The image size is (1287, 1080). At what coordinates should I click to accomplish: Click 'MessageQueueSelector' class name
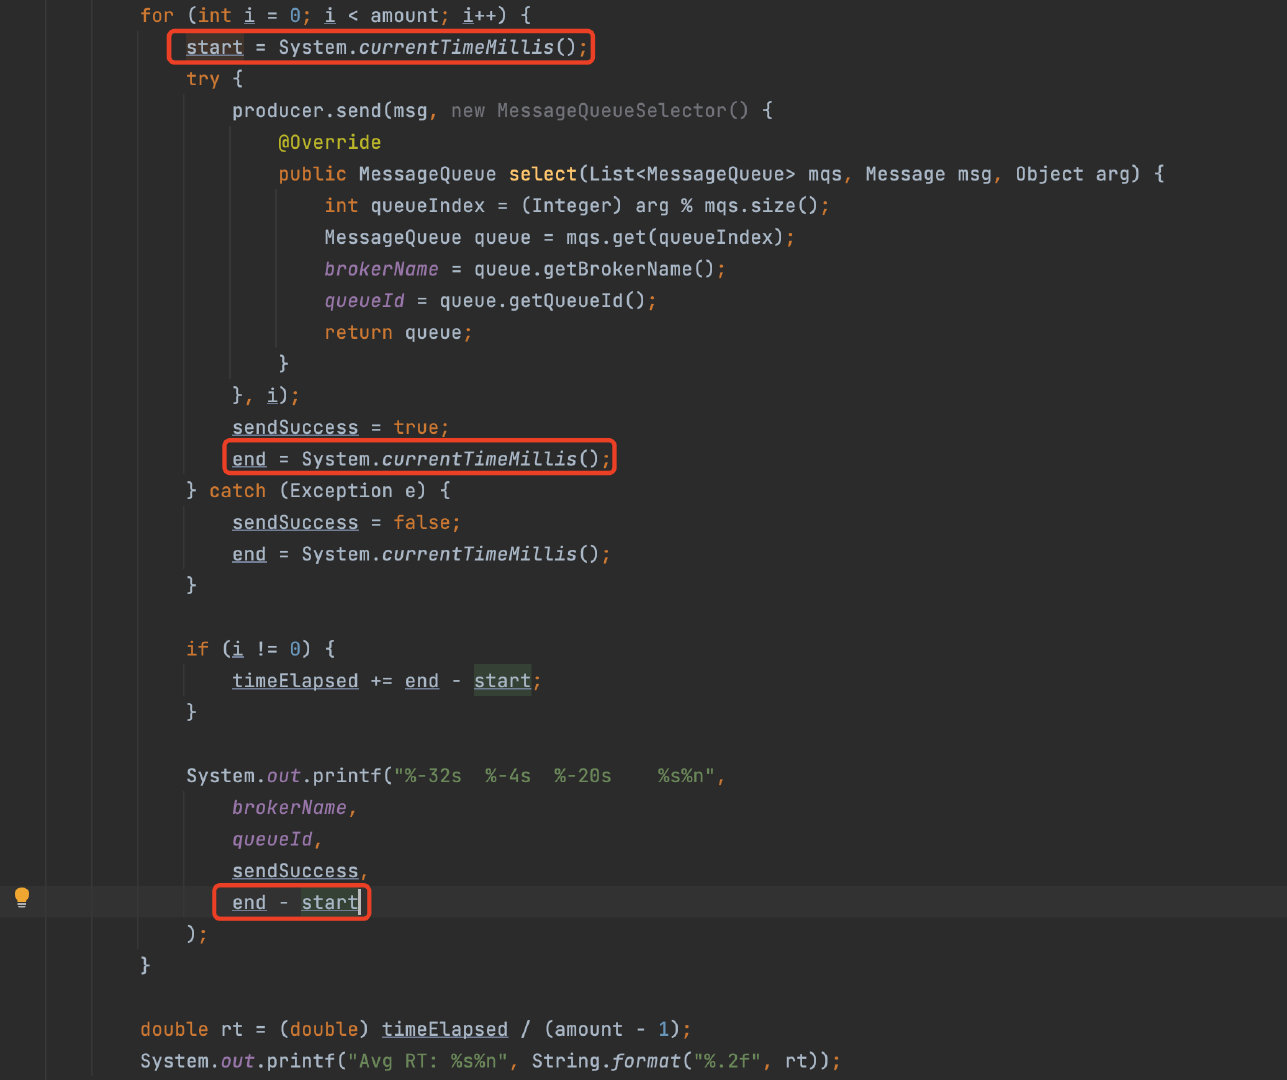pyautogui.click(x=612, y=111)
